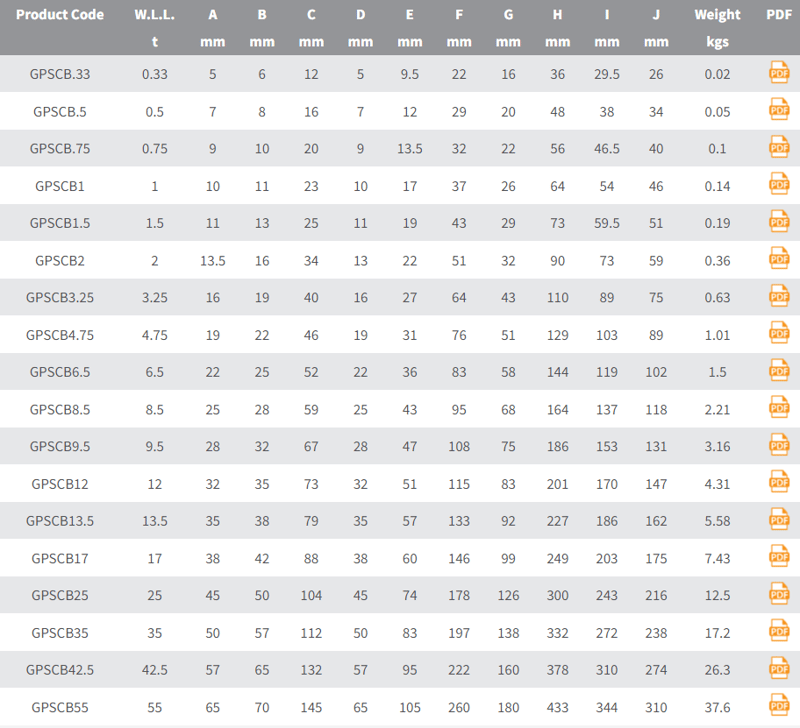Select the GPSCB13.5 product code cell
The height and width of the screenshot is (728, 800).
tap(60, 520)
